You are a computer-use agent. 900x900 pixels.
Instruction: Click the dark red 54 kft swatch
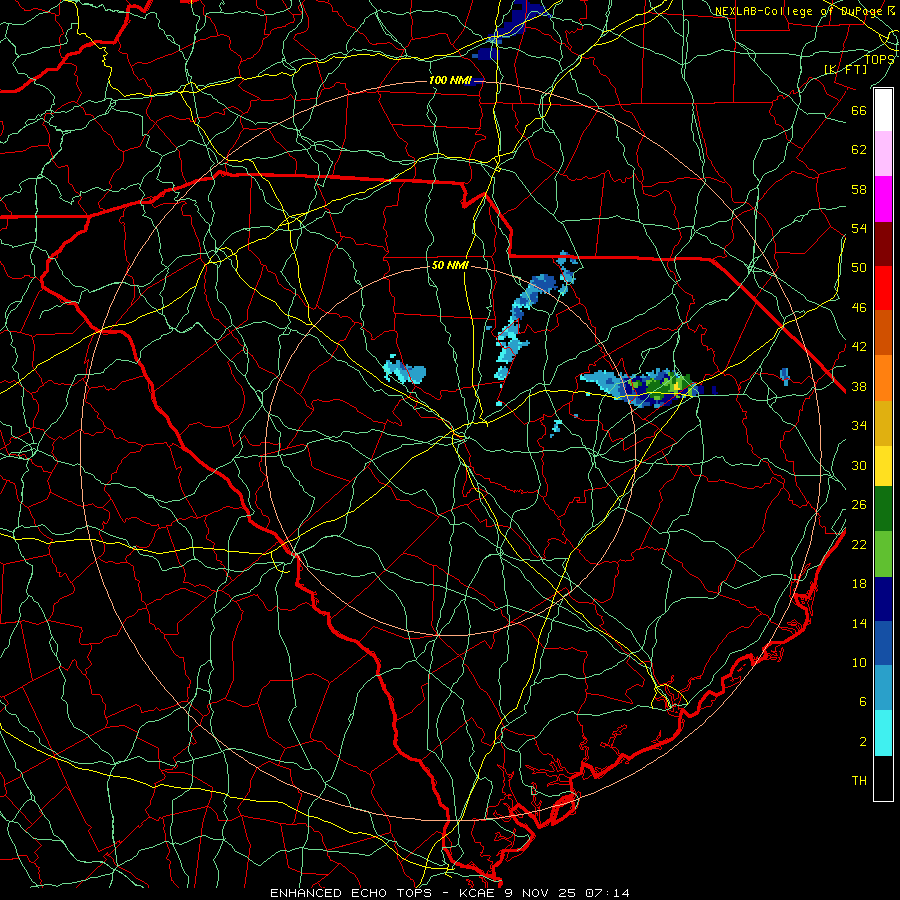pyautogui.click(x=883, y=243)
